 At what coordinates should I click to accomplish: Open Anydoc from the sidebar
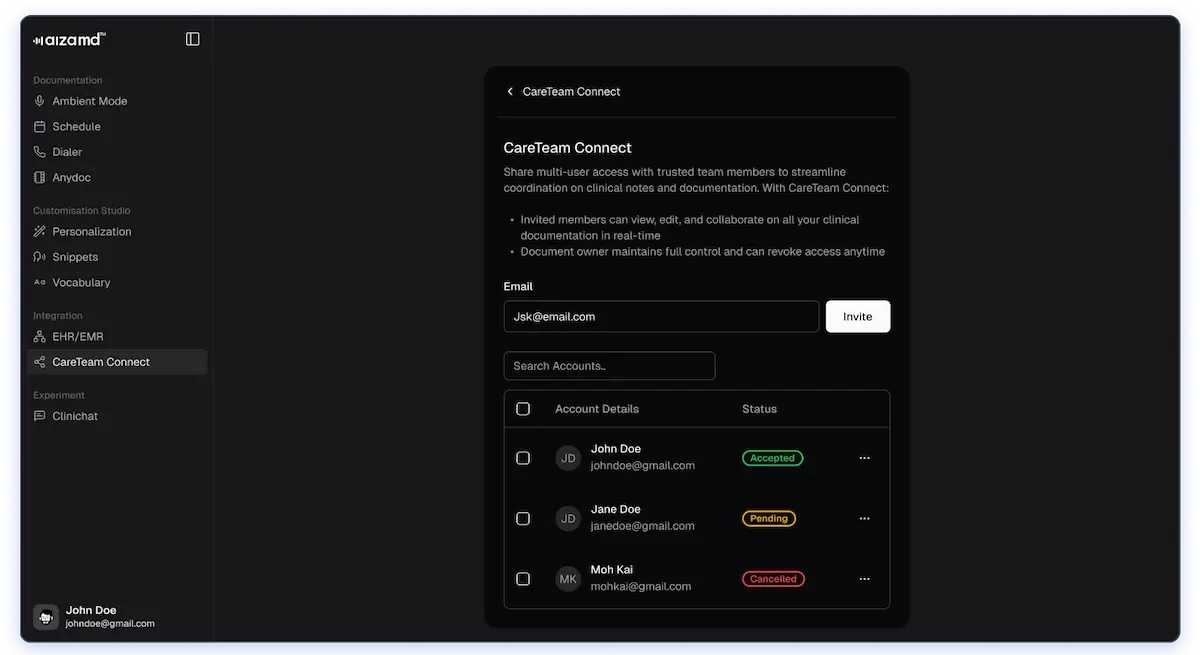[x=117, y=178]
